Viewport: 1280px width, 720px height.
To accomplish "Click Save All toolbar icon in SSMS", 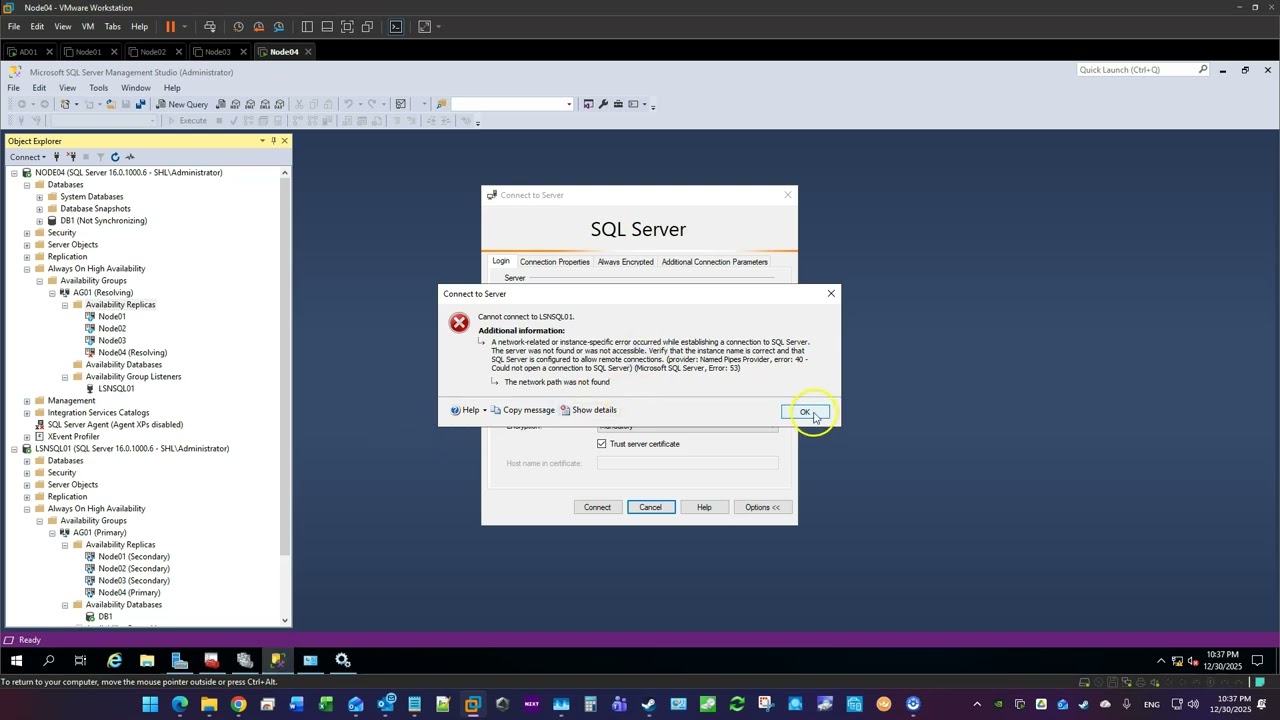I will tap(140, 104).
